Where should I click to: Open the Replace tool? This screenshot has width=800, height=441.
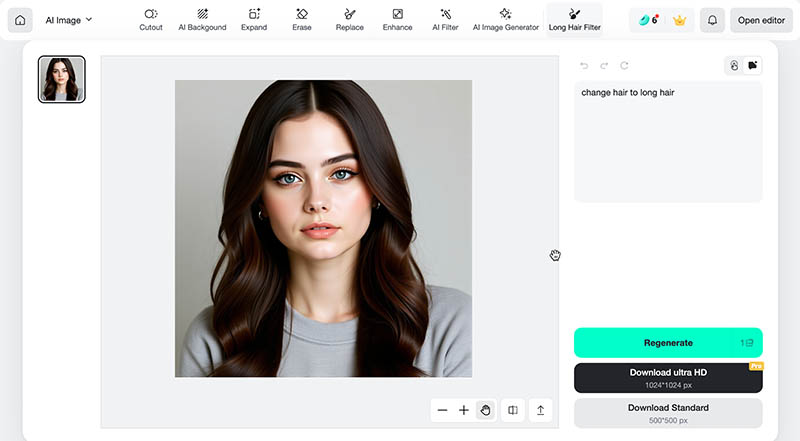(350, 19)
